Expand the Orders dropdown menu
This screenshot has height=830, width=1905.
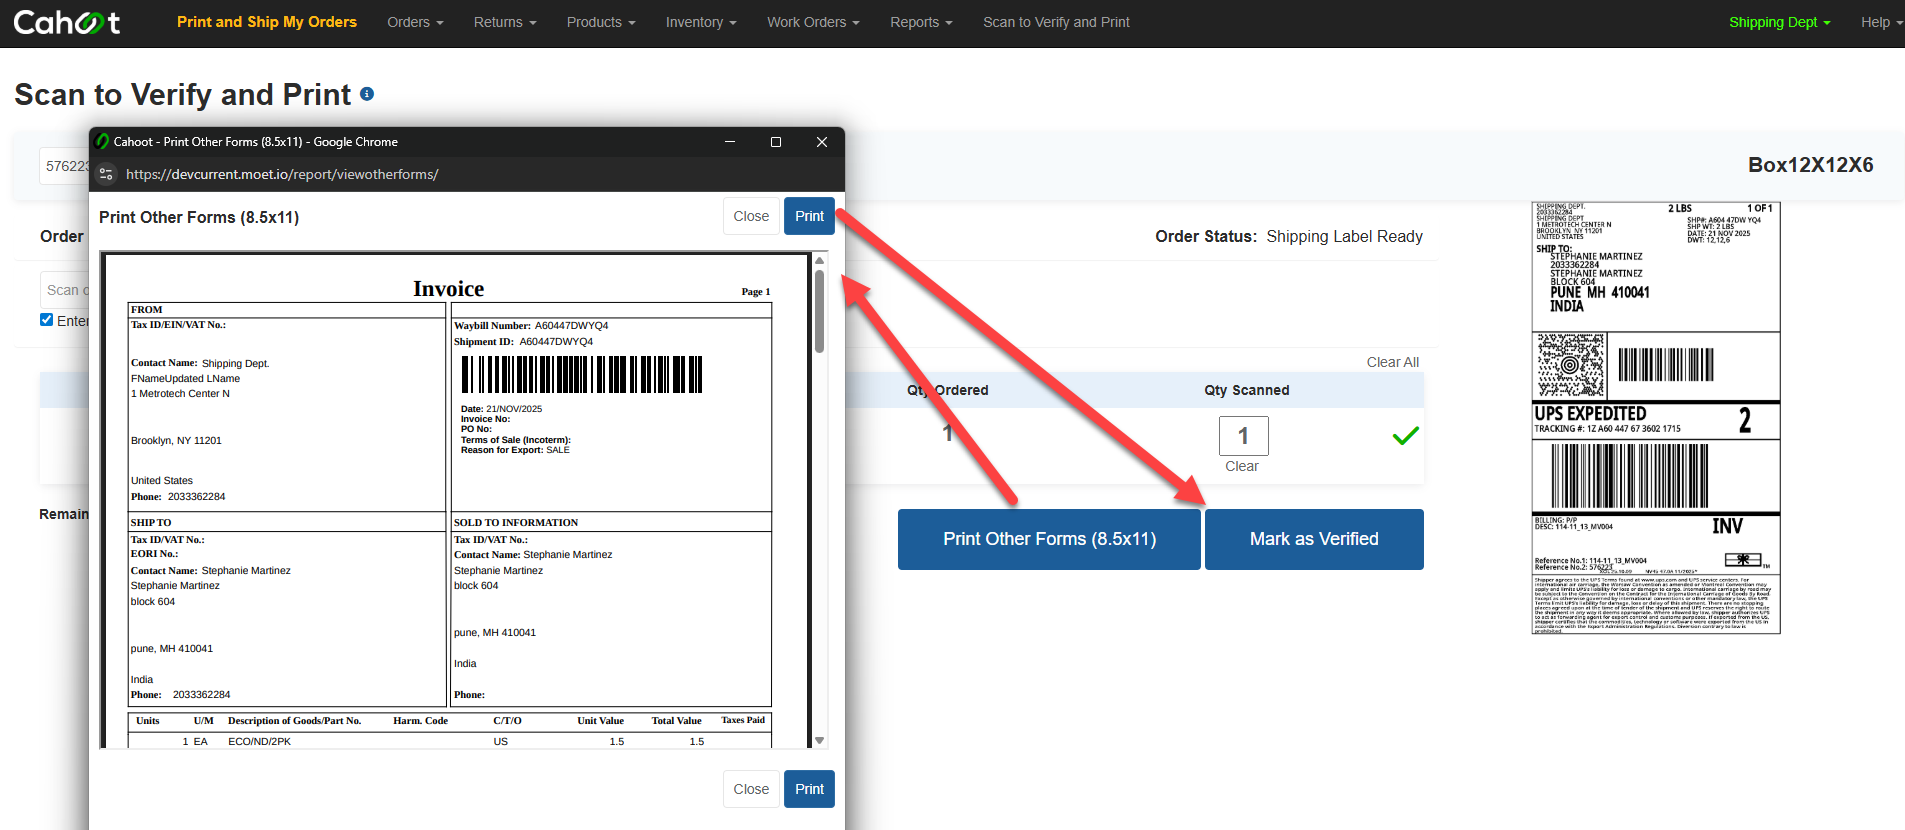pyautogui.click(x=415, y=22)
